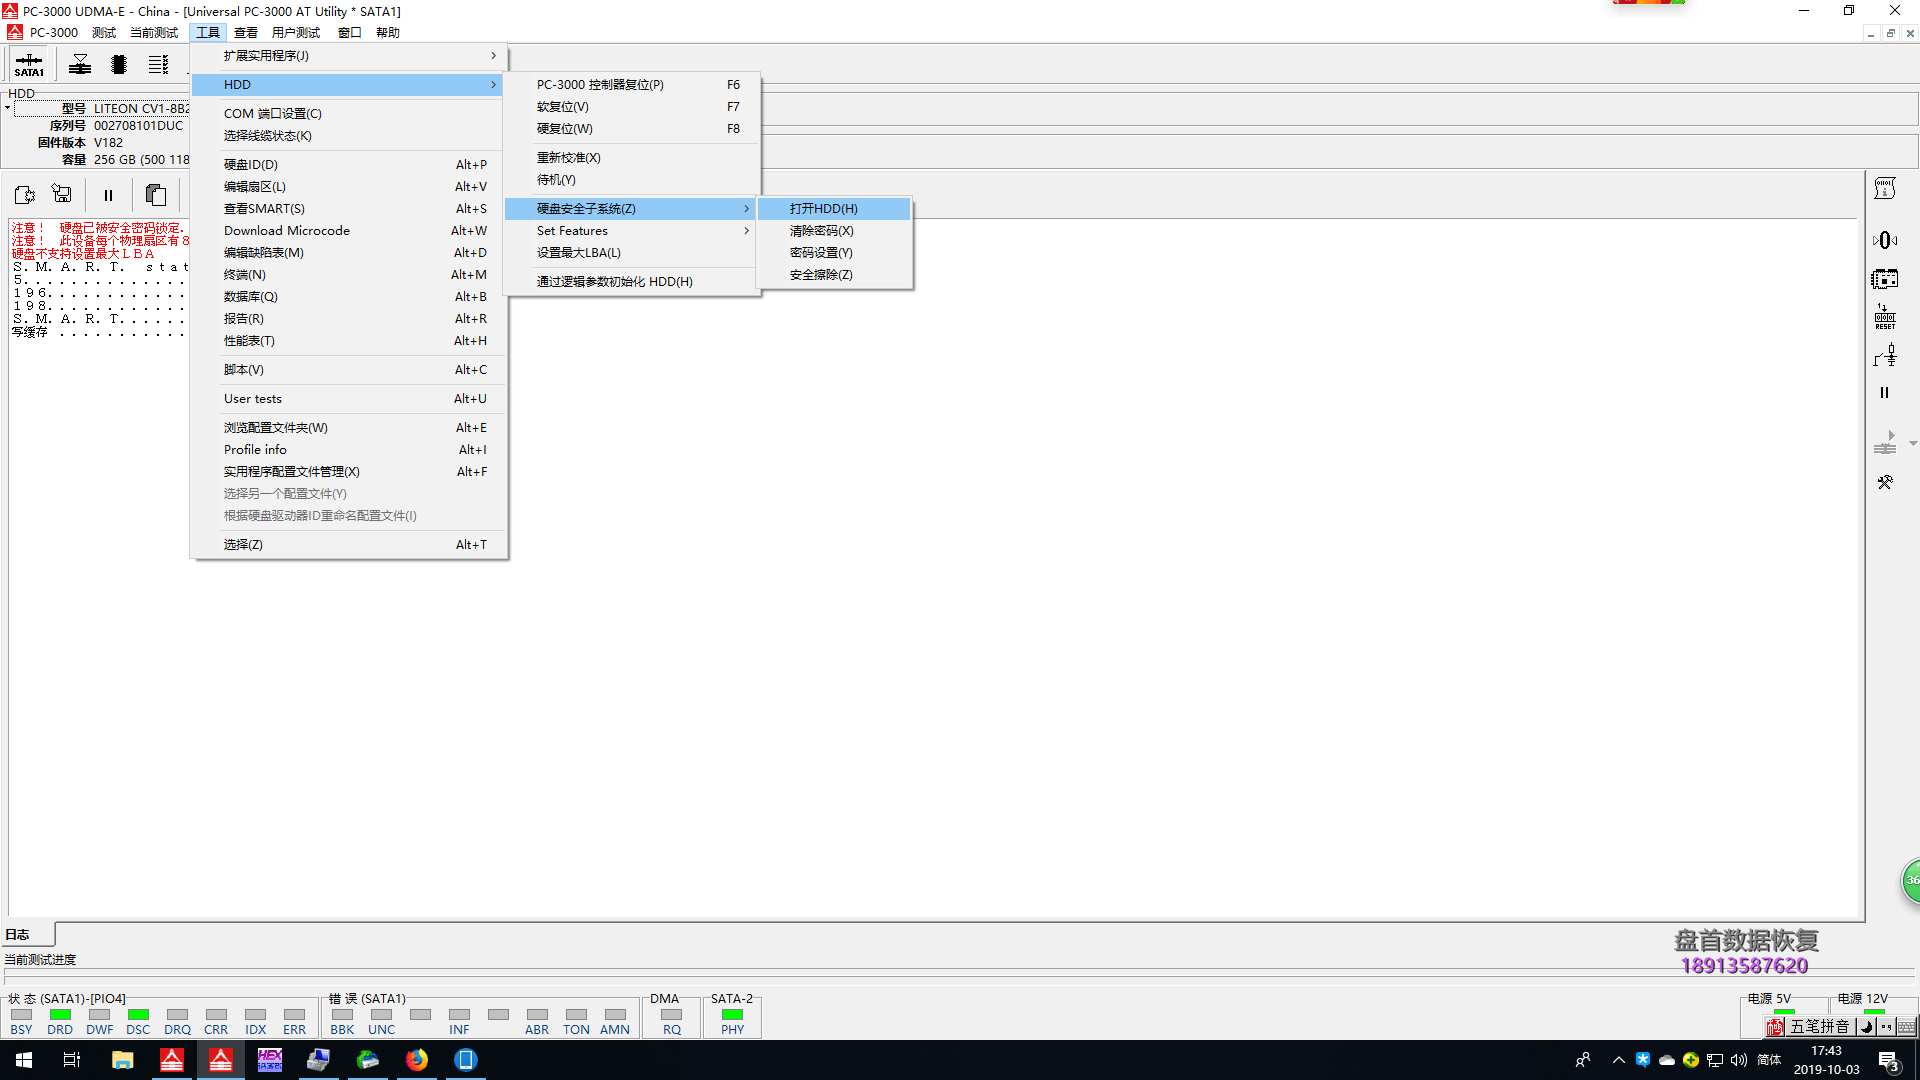Click the volume icon in system tray
Screen dimensions: 1920x1080
pos(1739,1060)
